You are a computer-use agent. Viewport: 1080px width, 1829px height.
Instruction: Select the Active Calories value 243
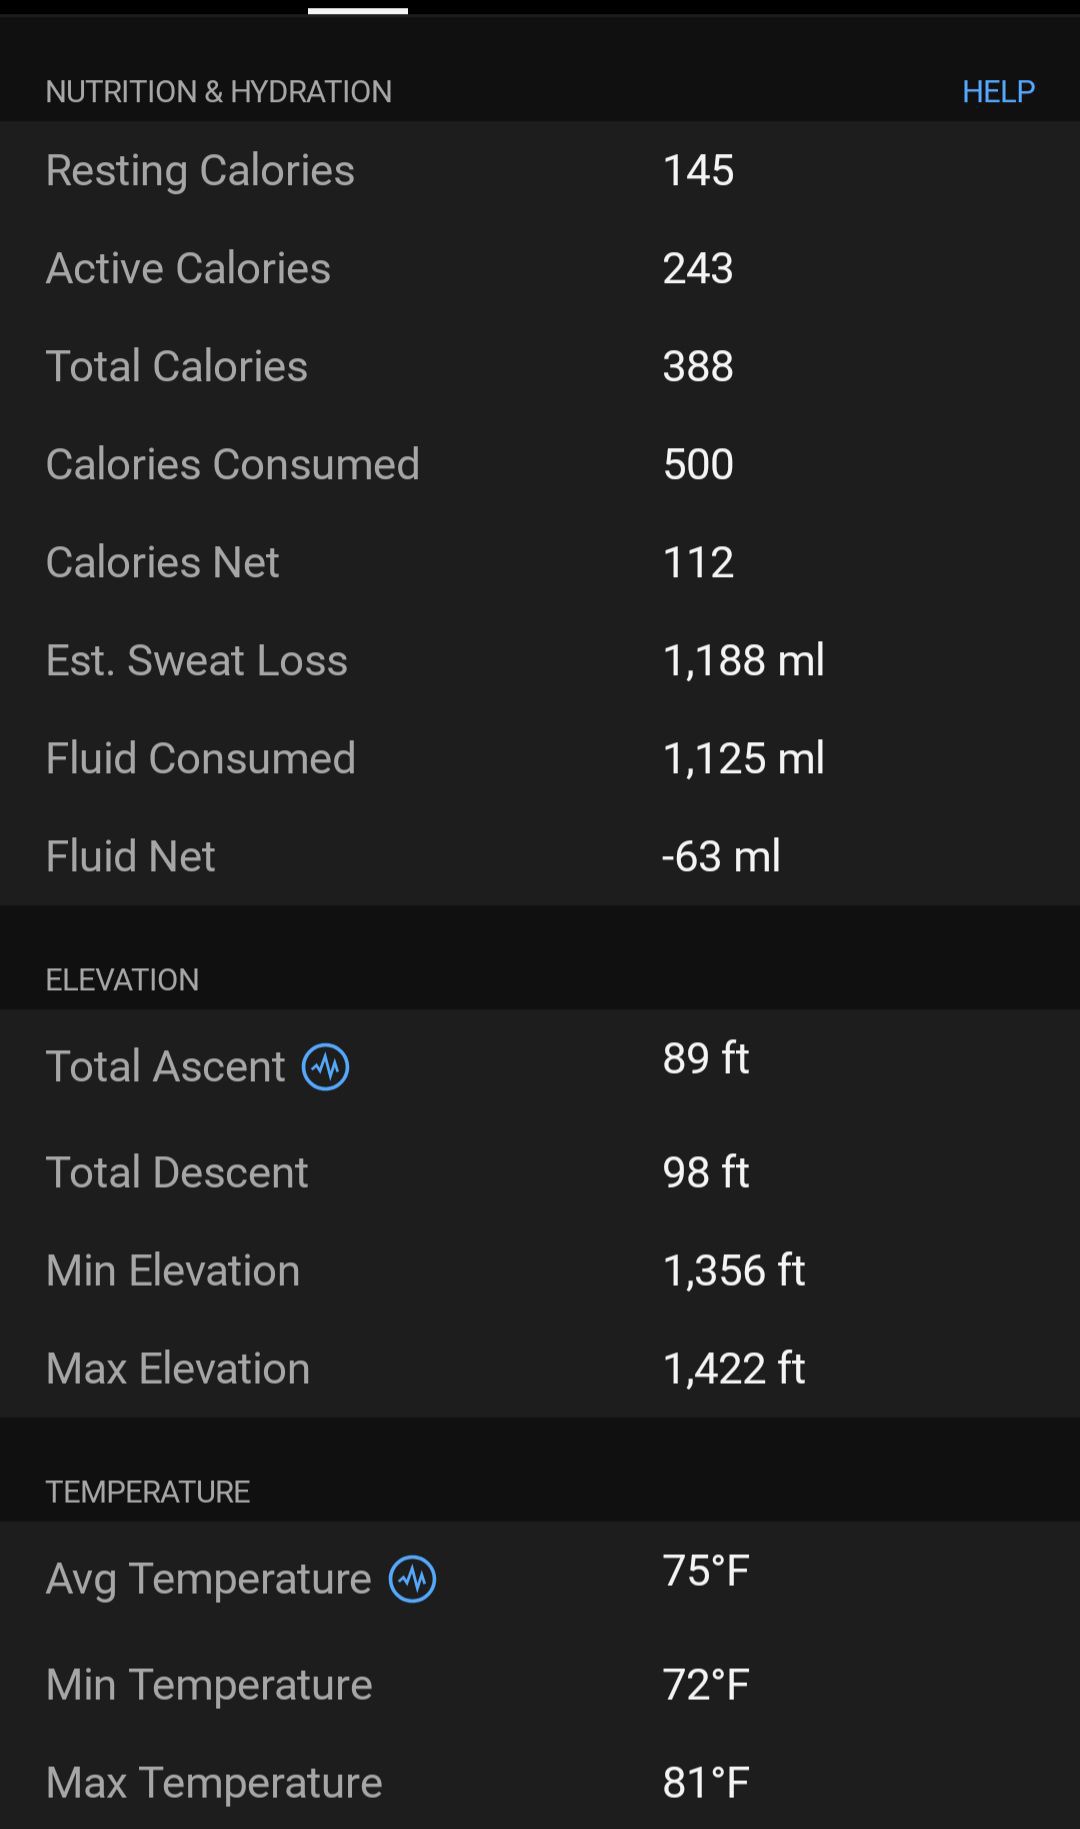pos(698,268)
